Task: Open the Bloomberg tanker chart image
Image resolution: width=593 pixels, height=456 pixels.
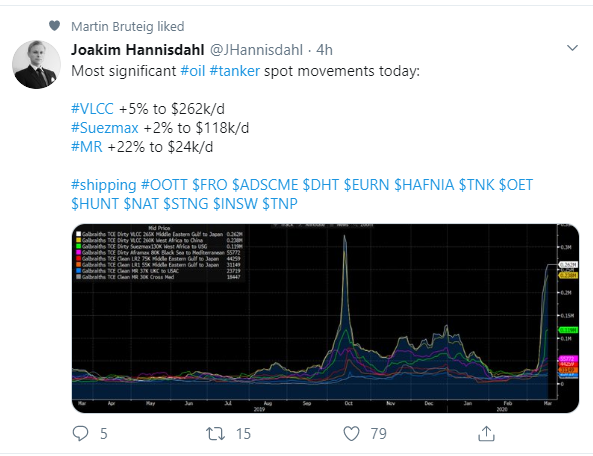Action: pyautogui.click(x=325, y=318)
